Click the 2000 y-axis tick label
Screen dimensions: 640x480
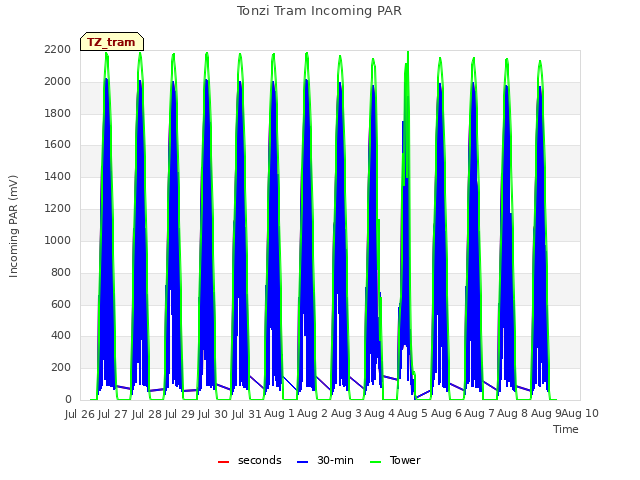pos(58,82)
